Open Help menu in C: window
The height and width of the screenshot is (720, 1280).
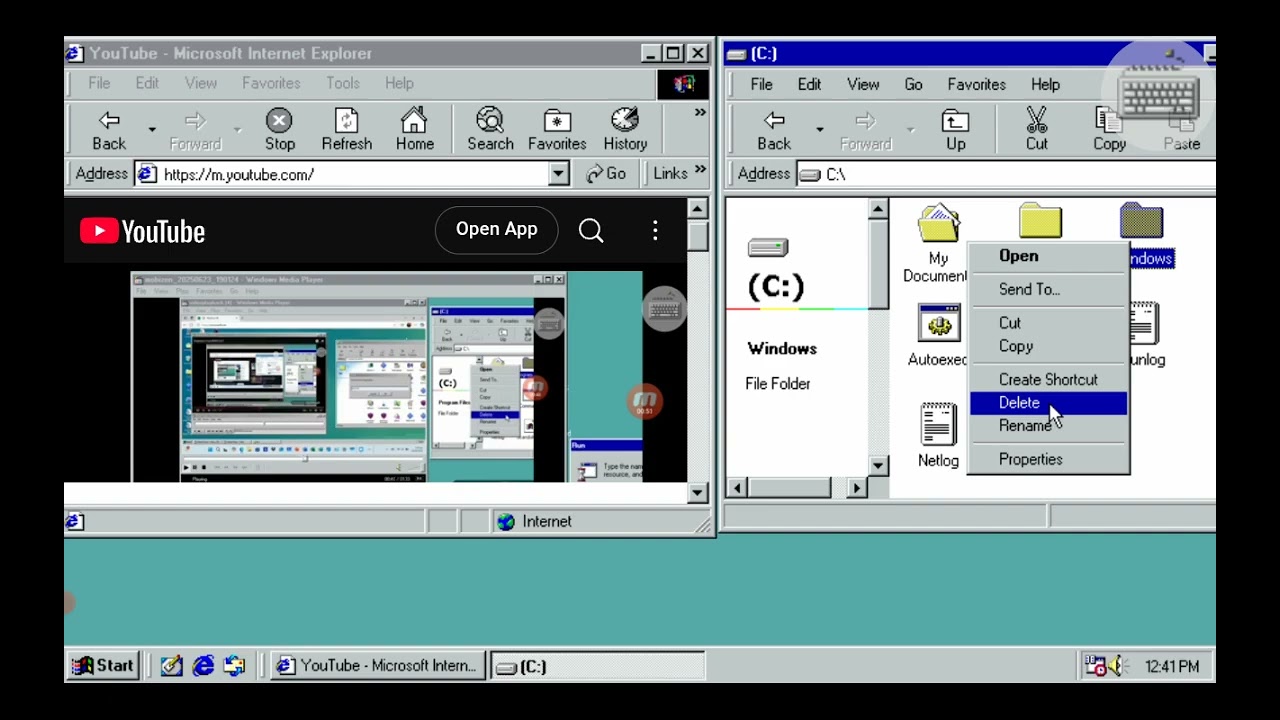(x=1045, y=85)
